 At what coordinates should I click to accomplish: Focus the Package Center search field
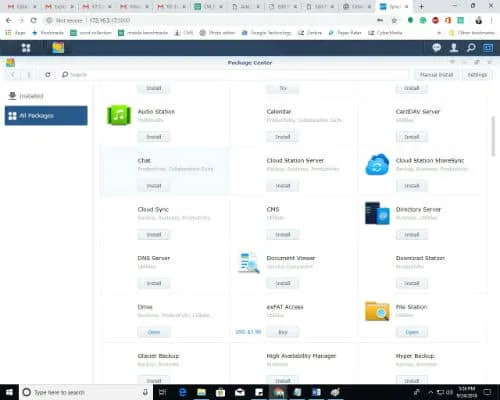click(x=235, y=75)
